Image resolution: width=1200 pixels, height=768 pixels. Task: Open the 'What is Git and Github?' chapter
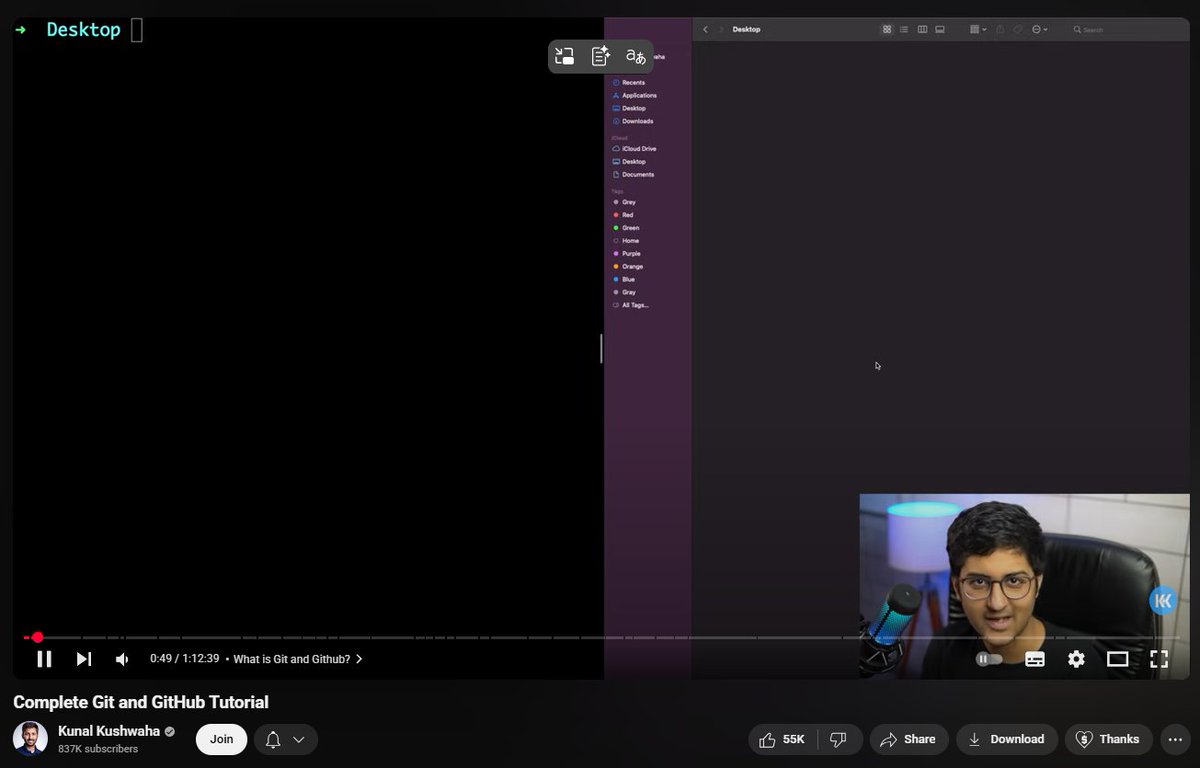point(293,659)
